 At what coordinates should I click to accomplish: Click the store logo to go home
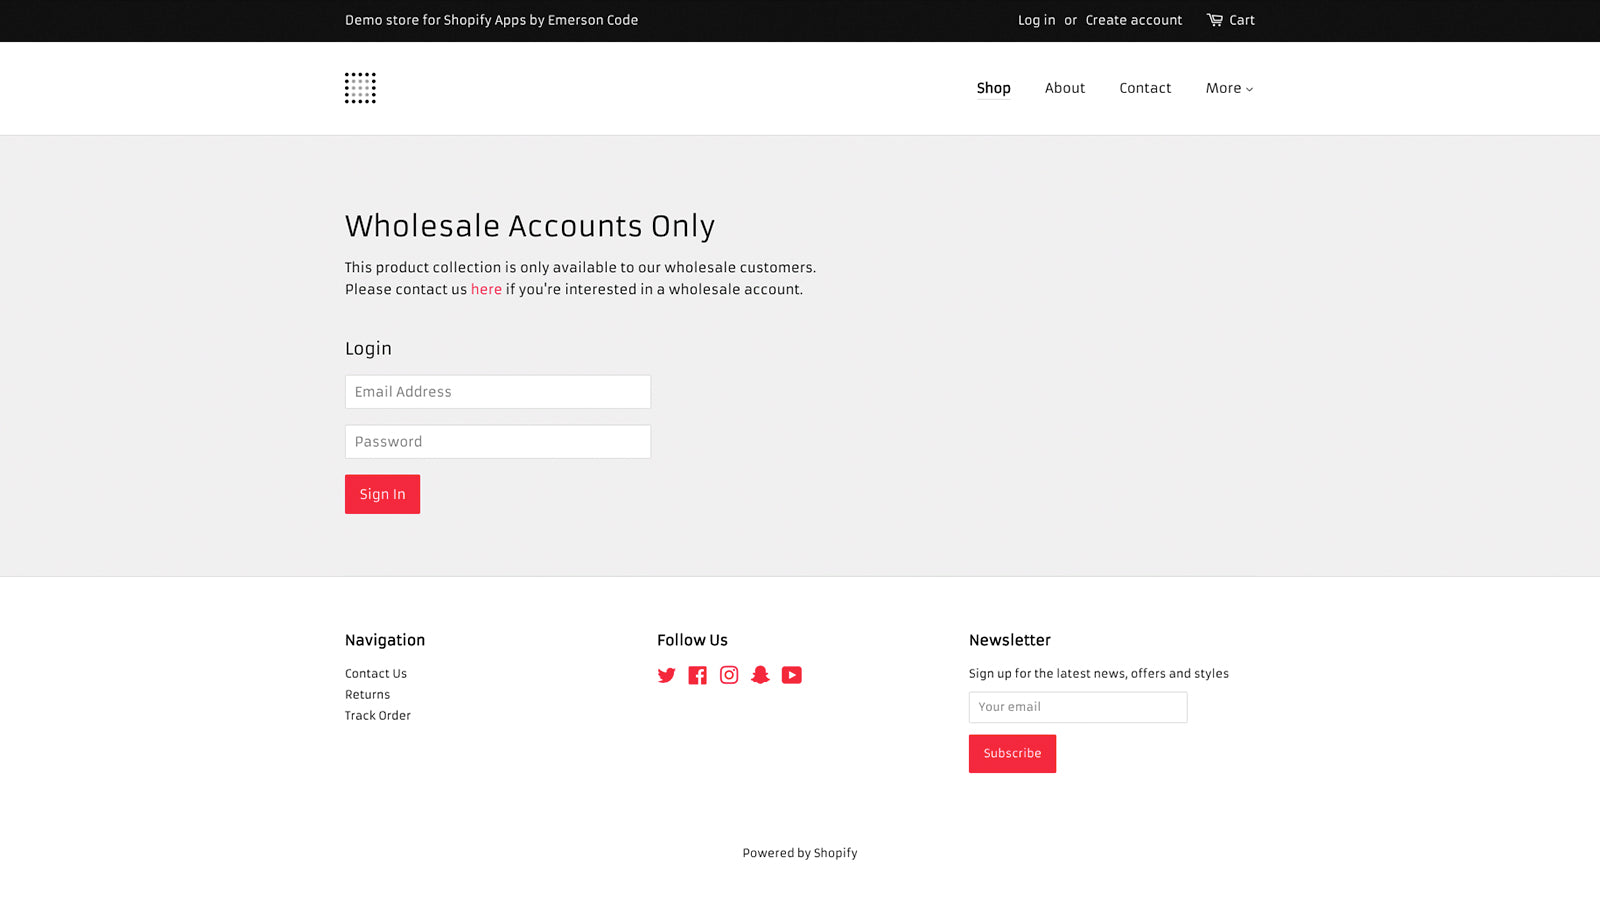[360, 88]
